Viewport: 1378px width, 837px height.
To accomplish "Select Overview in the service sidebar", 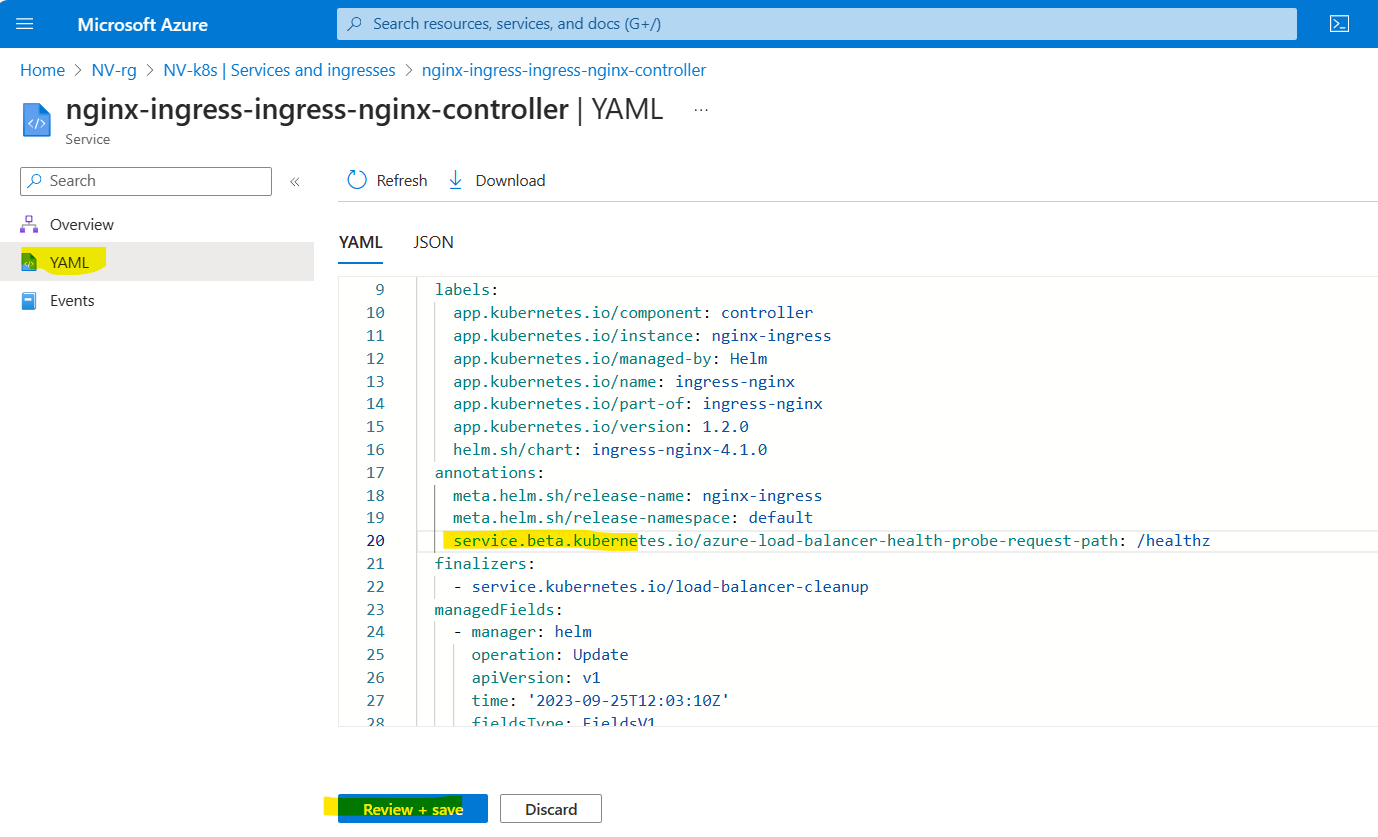I will pos(81,224).
